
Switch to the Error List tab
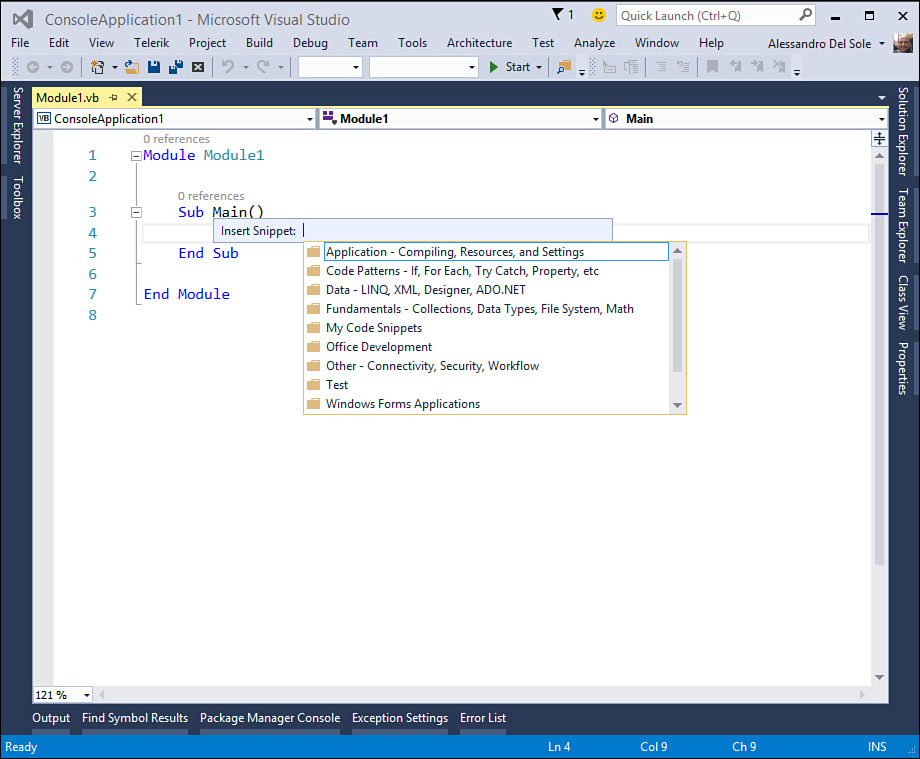point(482,718)
